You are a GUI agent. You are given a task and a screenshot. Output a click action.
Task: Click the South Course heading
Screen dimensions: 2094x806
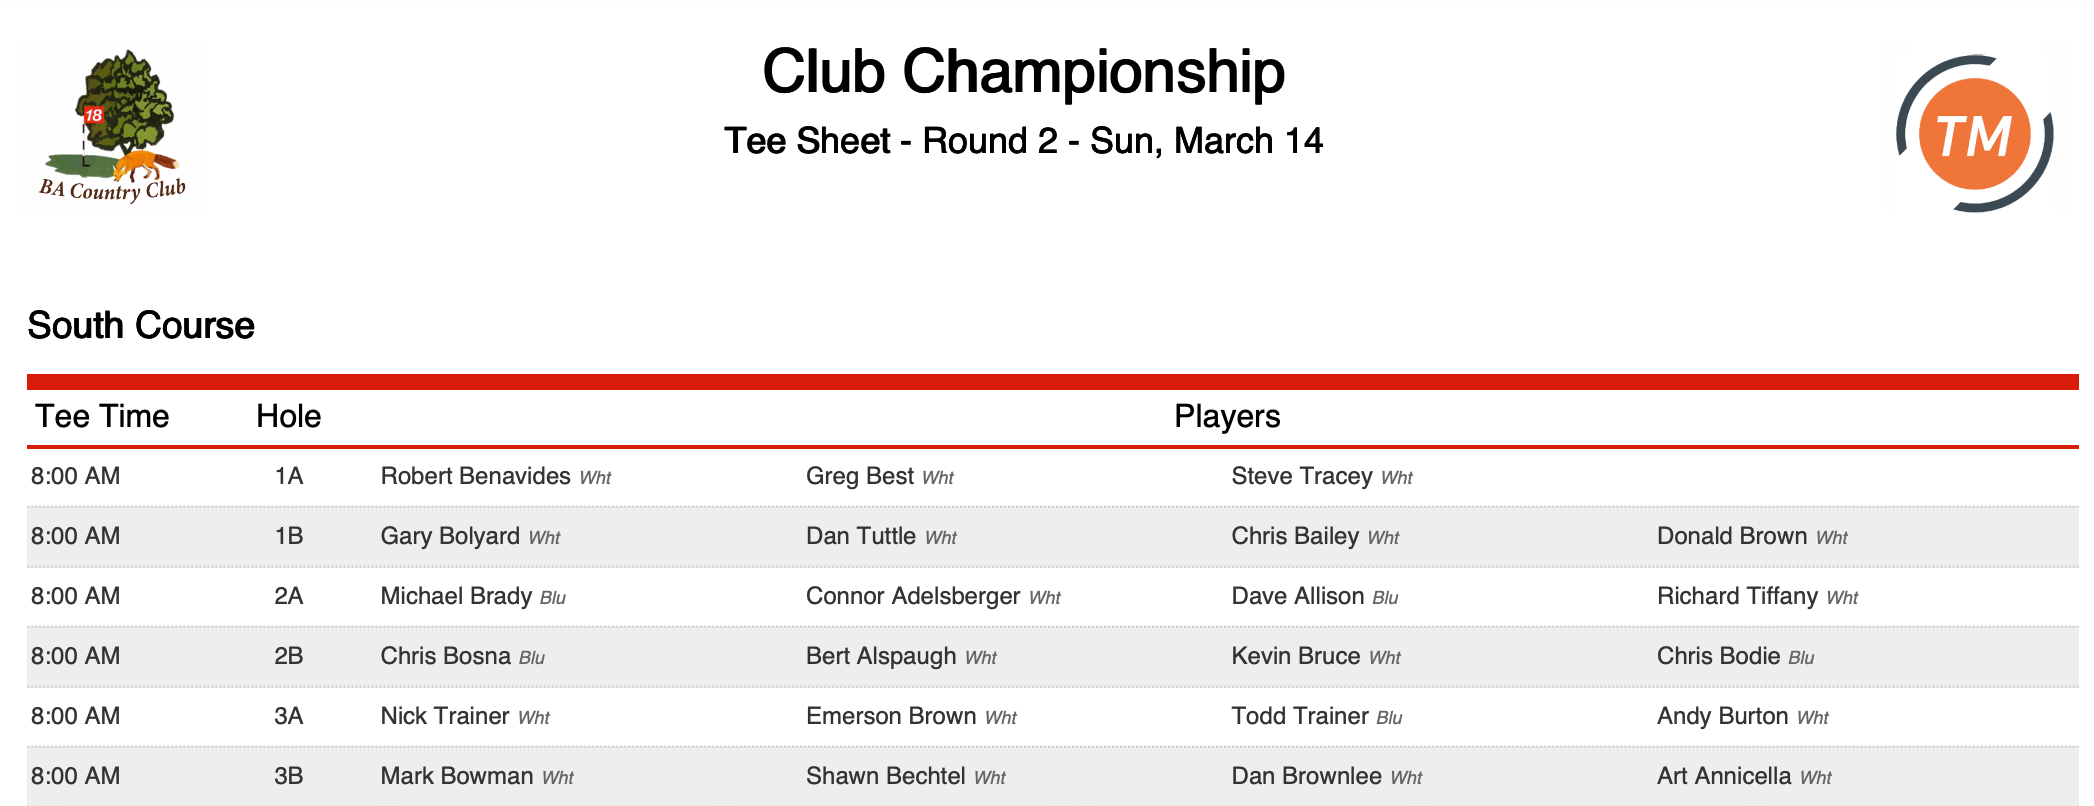(x=141, y=326)
